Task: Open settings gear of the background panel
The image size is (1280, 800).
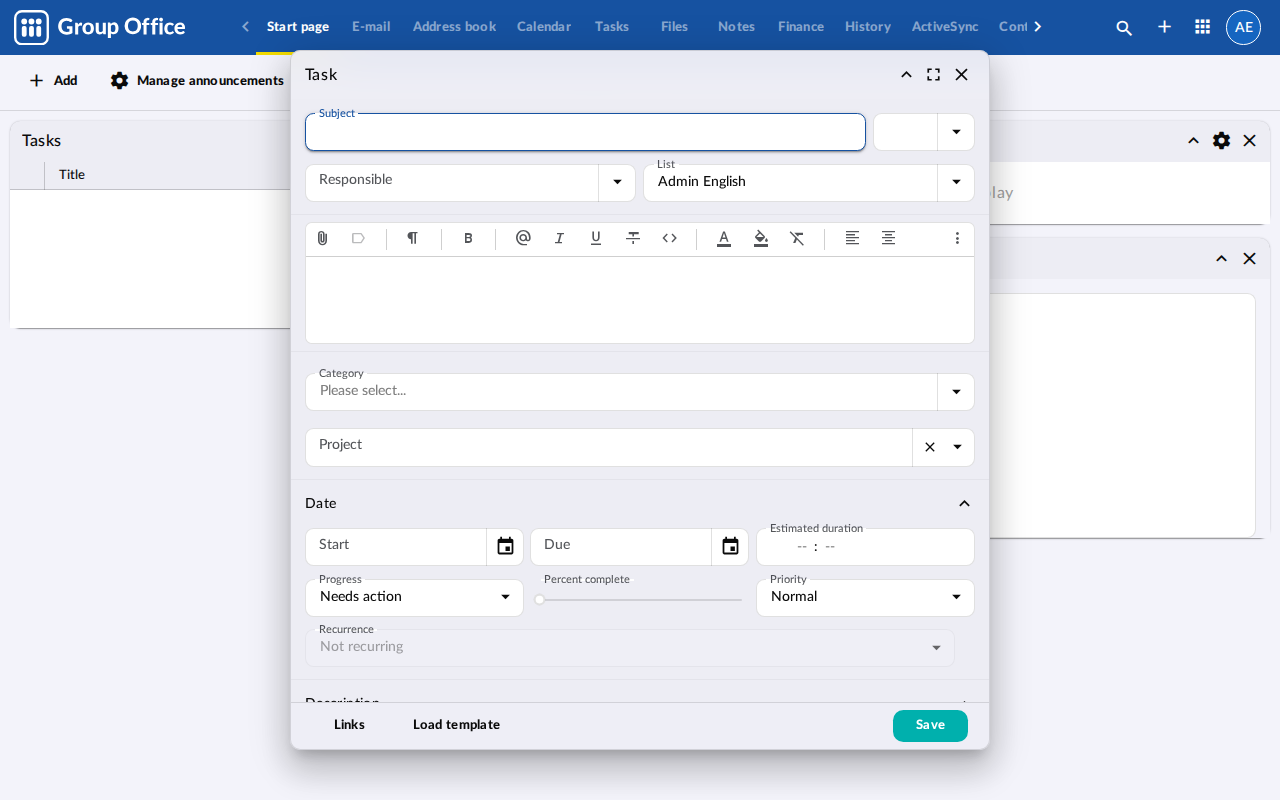Action: [x=1221, y=141]
